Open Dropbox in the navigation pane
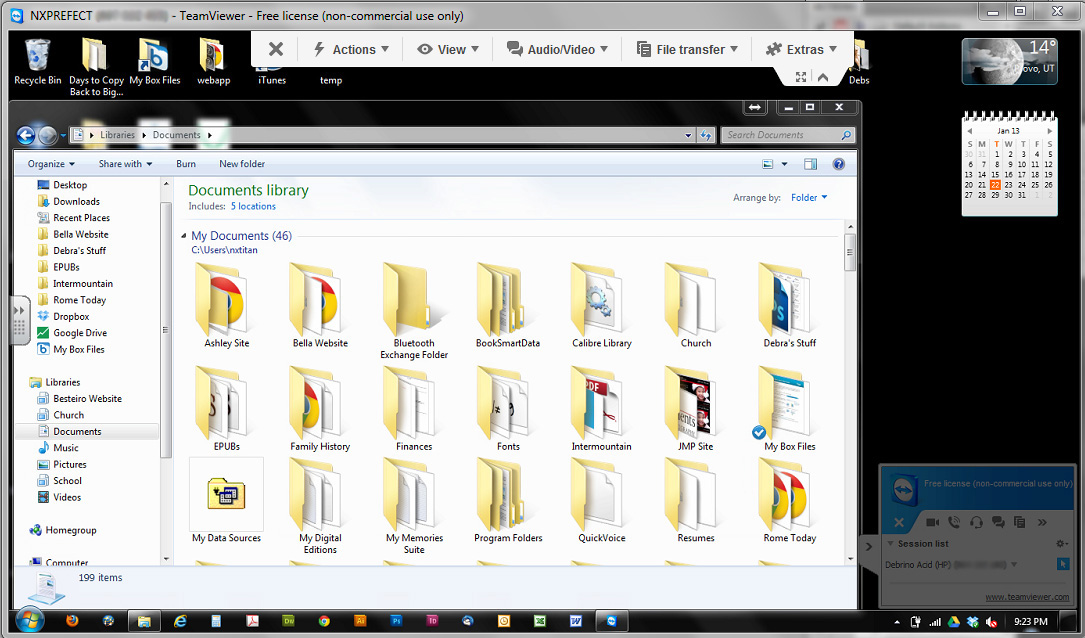The height and width of the screenshot is (638, 1085). (x=71, y=316)
